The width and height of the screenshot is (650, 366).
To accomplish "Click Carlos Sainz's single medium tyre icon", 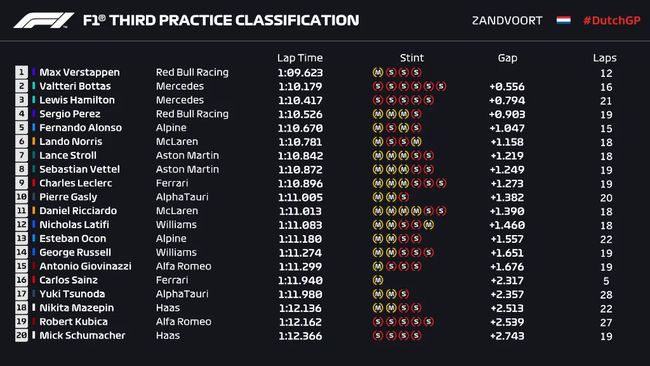I will pyautogui.click(x=378, y=280).
